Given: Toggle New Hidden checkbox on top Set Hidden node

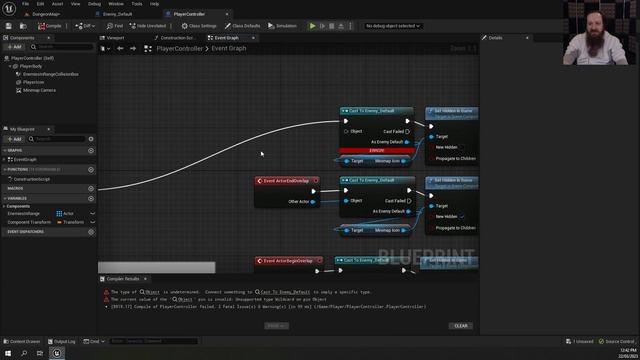Looking at the screenshot, I should click(462, 147).
